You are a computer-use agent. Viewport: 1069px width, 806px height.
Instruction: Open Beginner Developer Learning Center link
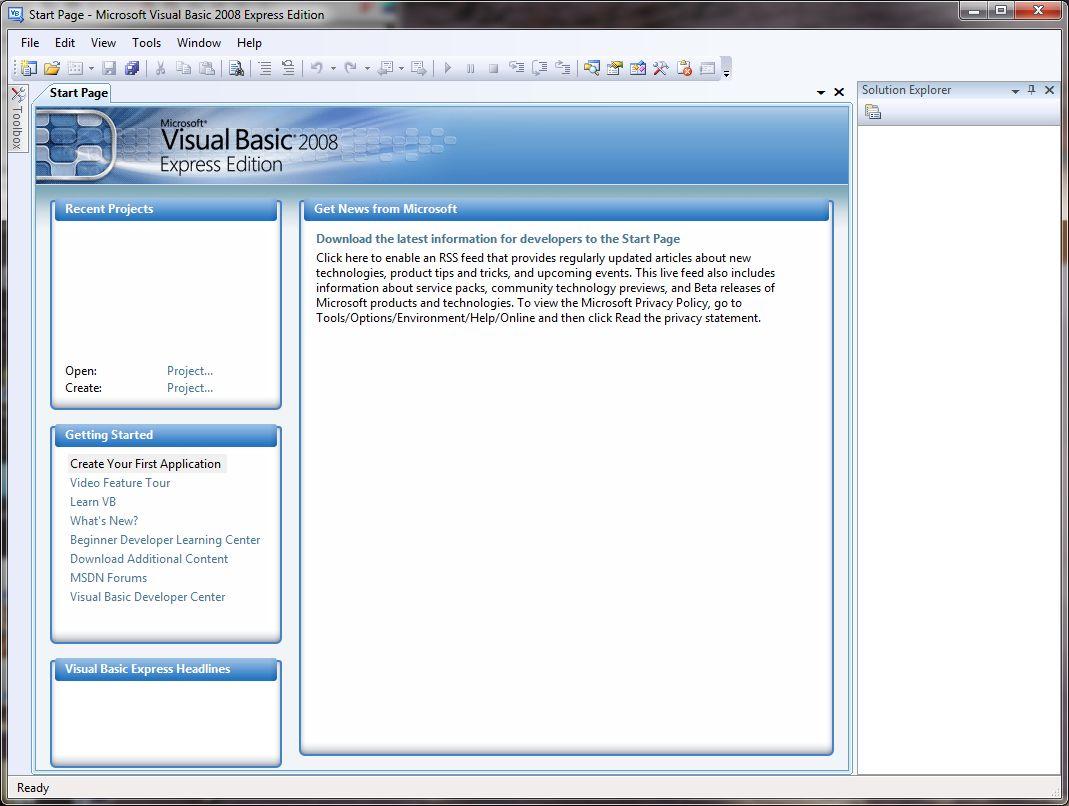pos(165,540)
